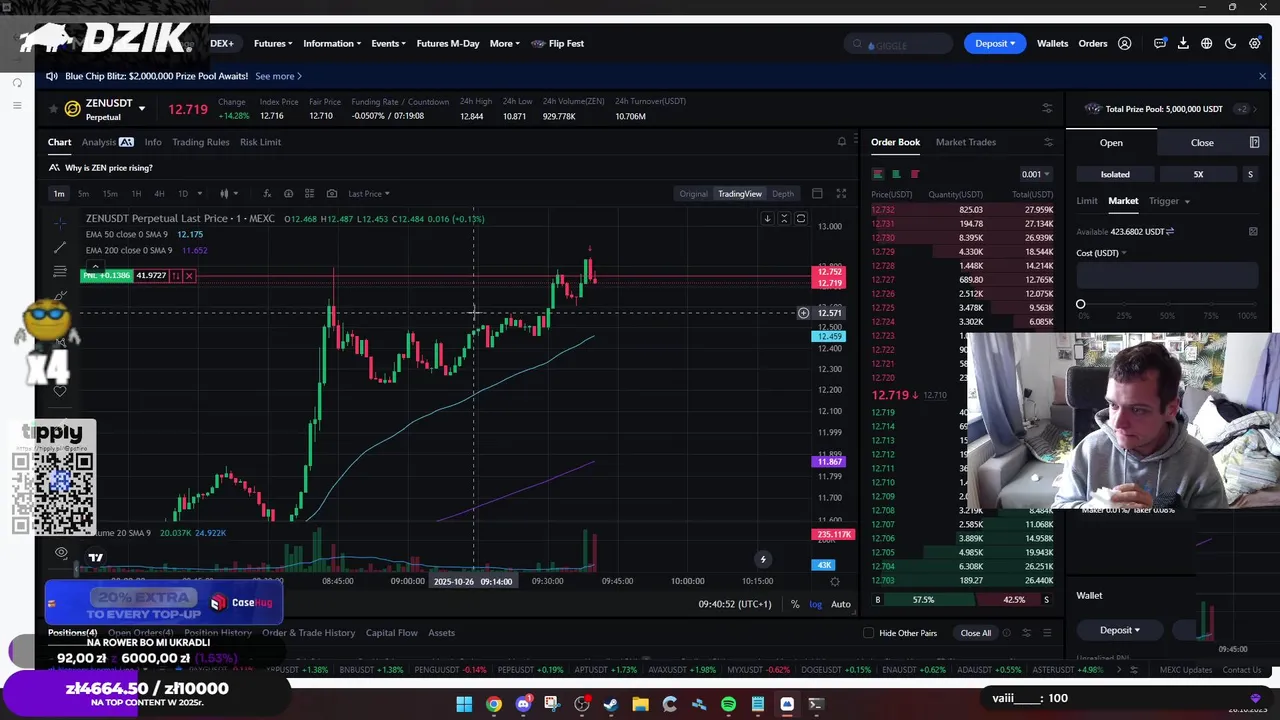The height and width of the screenshot is (720, 1280).
Task: Switch to the Info tab
Action: pyautogui.click(x=153, y=142)
